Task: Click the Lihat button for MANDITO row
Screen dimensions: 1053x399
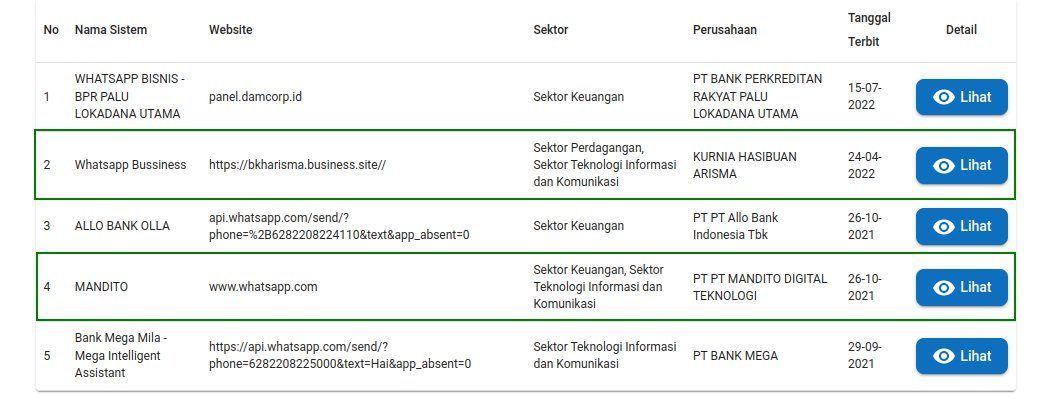Action: 962,287
